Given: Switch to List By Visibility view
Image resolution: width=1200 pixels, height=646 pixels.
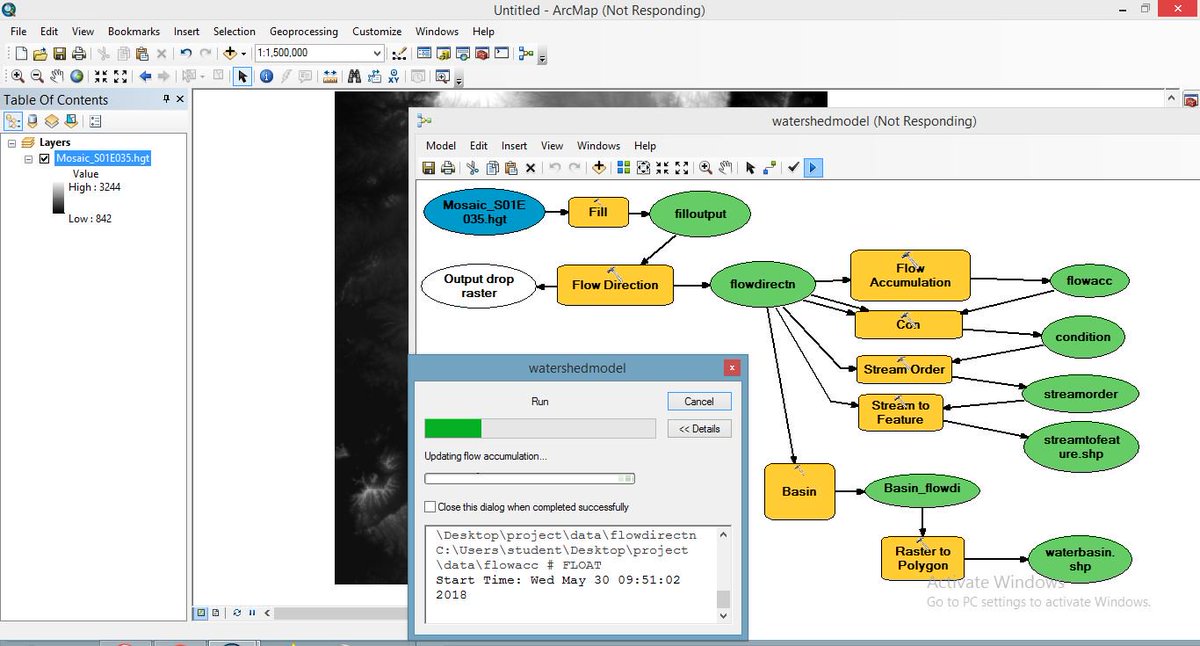Looking at the screenshot, I should (51, 121).
